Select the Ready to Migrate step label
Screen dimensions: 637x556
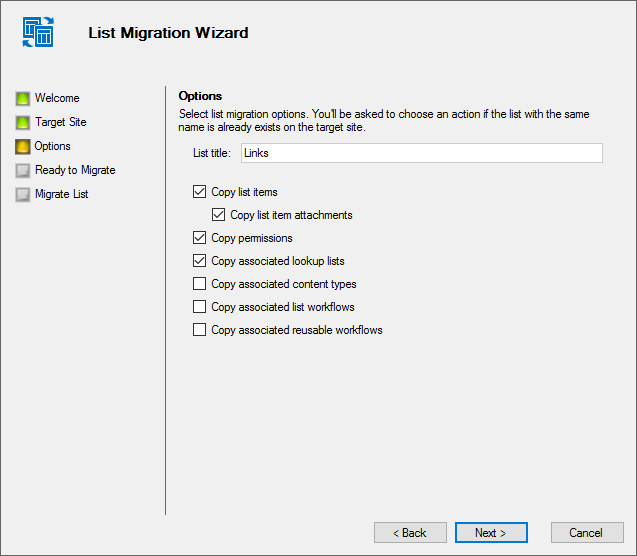[75, 170]
